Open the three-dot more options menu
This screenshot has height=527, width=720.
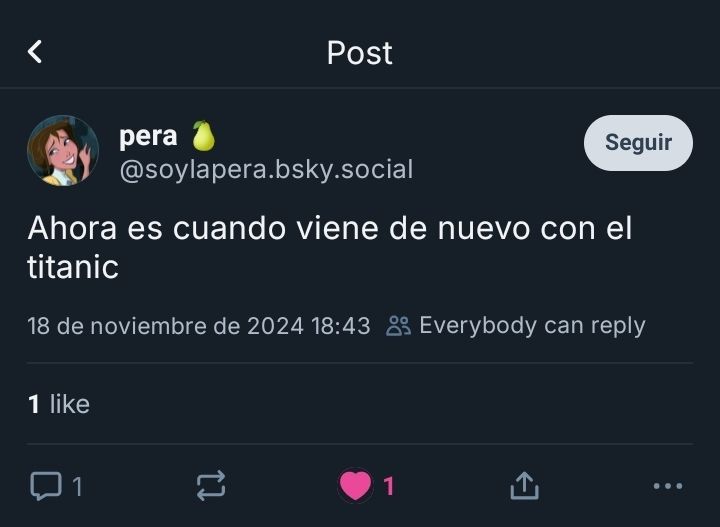(x=668, y=486)
